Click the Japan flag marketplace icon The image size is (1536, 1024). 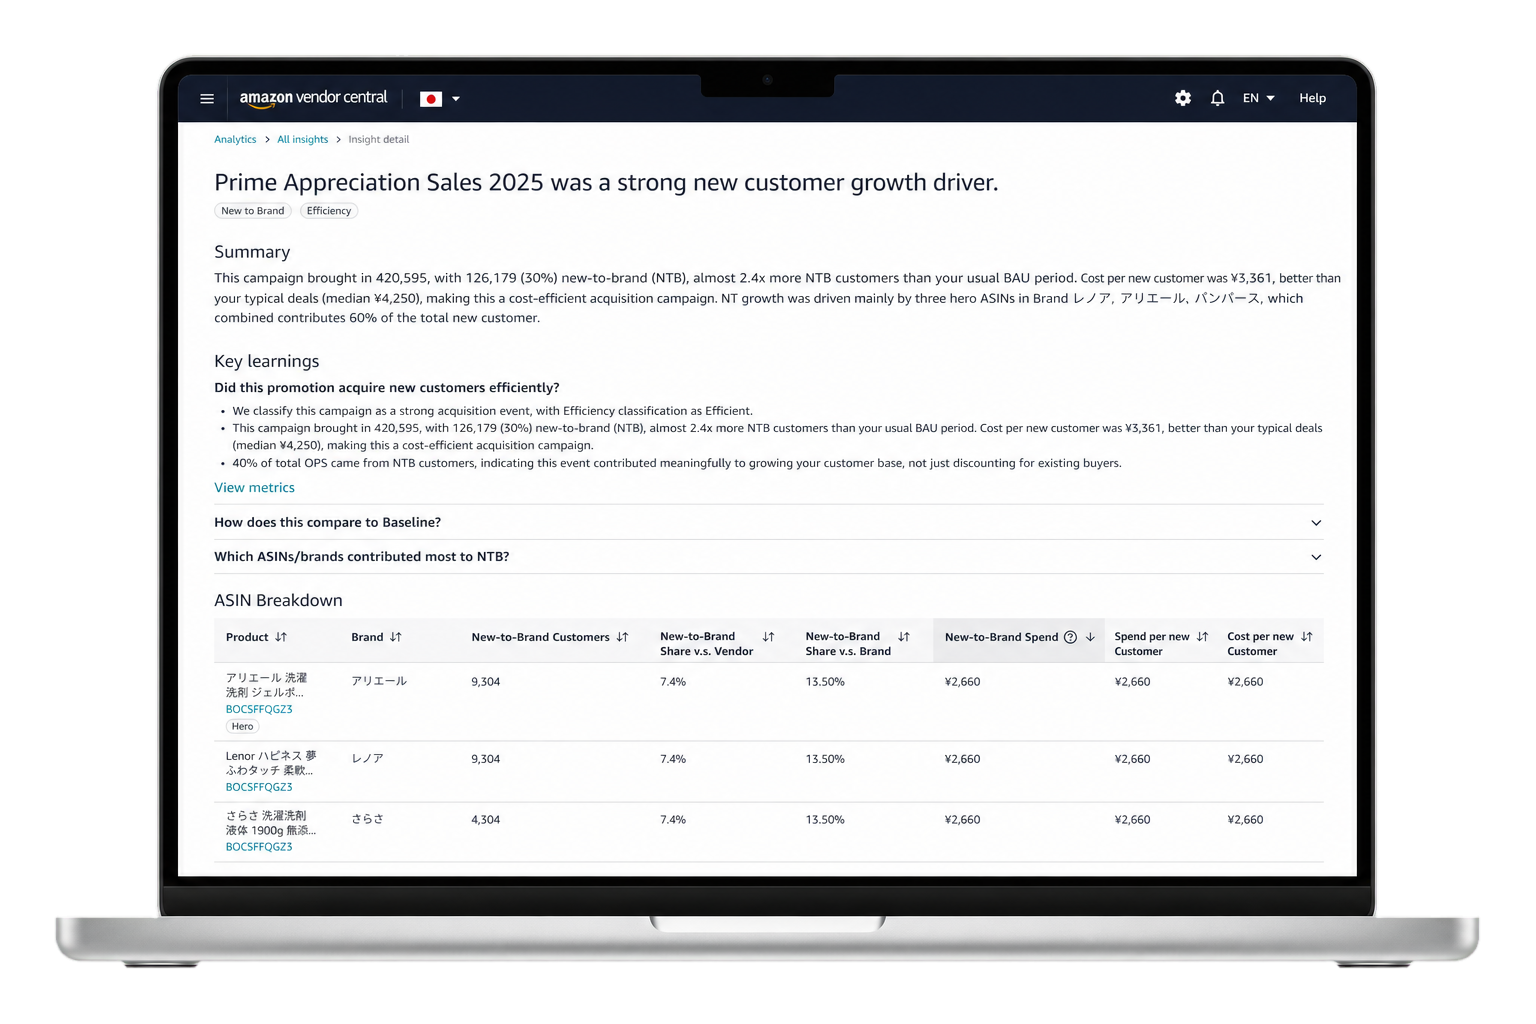tap(431, 99)
